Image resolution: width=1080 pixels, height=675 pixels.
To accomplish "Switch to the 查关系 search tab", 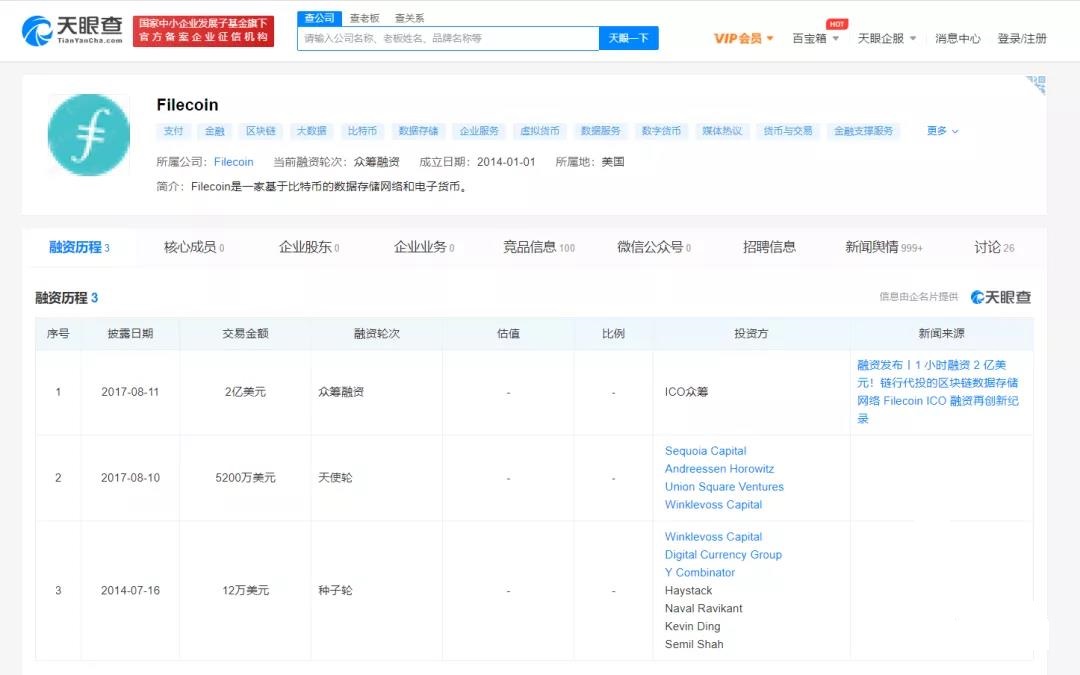I will [x=410, y=18].
